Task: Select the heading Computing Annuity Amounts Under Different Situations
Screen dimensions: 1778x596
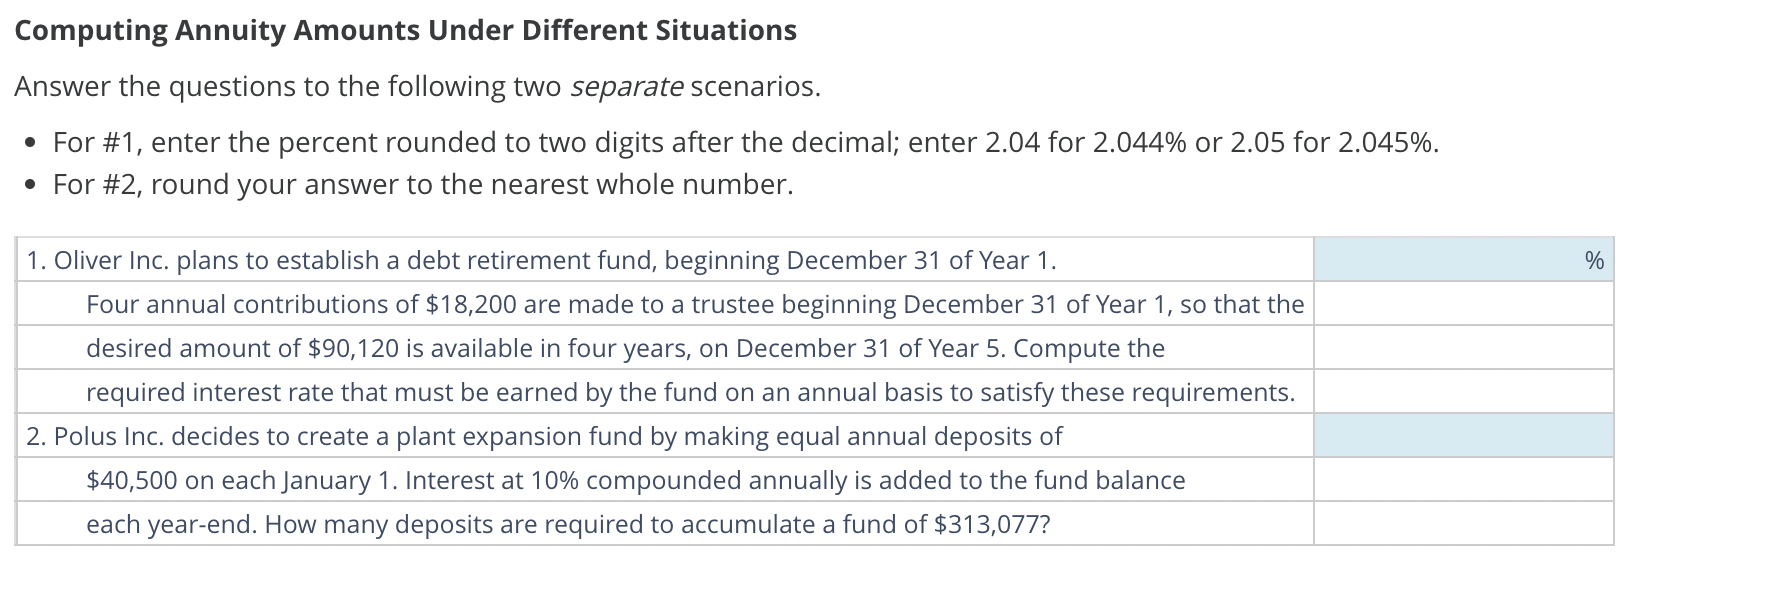Action: (x=406, y=30)
